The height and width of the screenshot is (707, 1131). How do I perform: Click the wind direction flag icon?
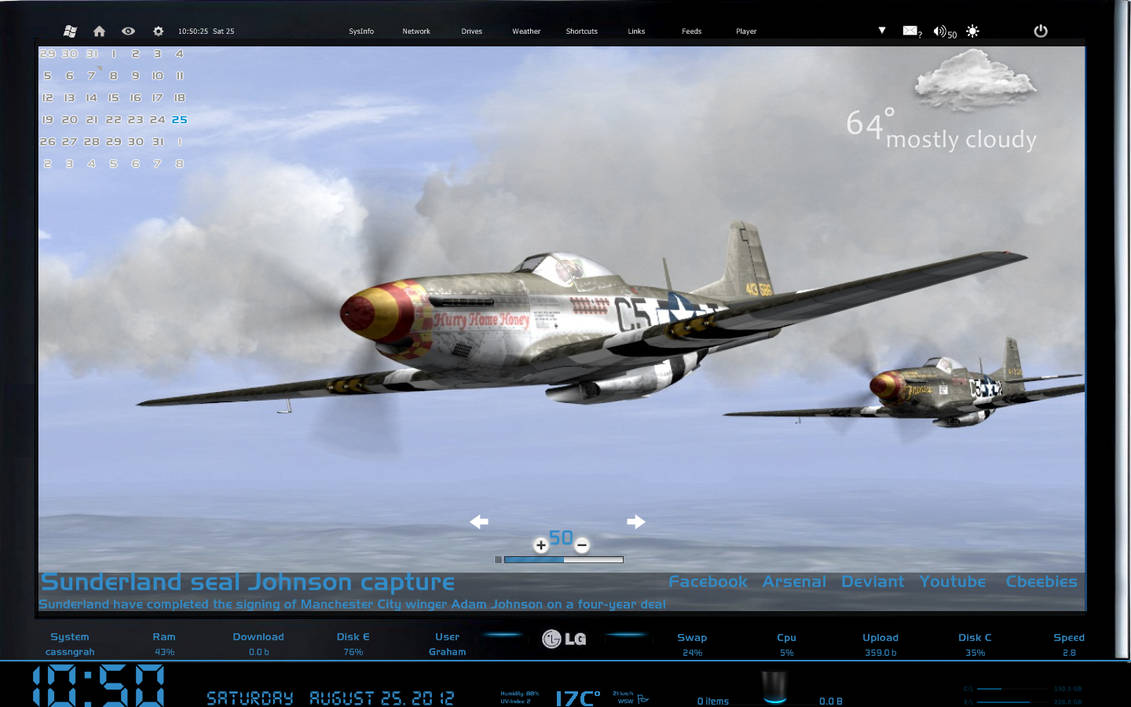pyautogui.click(x=643, y=698)
